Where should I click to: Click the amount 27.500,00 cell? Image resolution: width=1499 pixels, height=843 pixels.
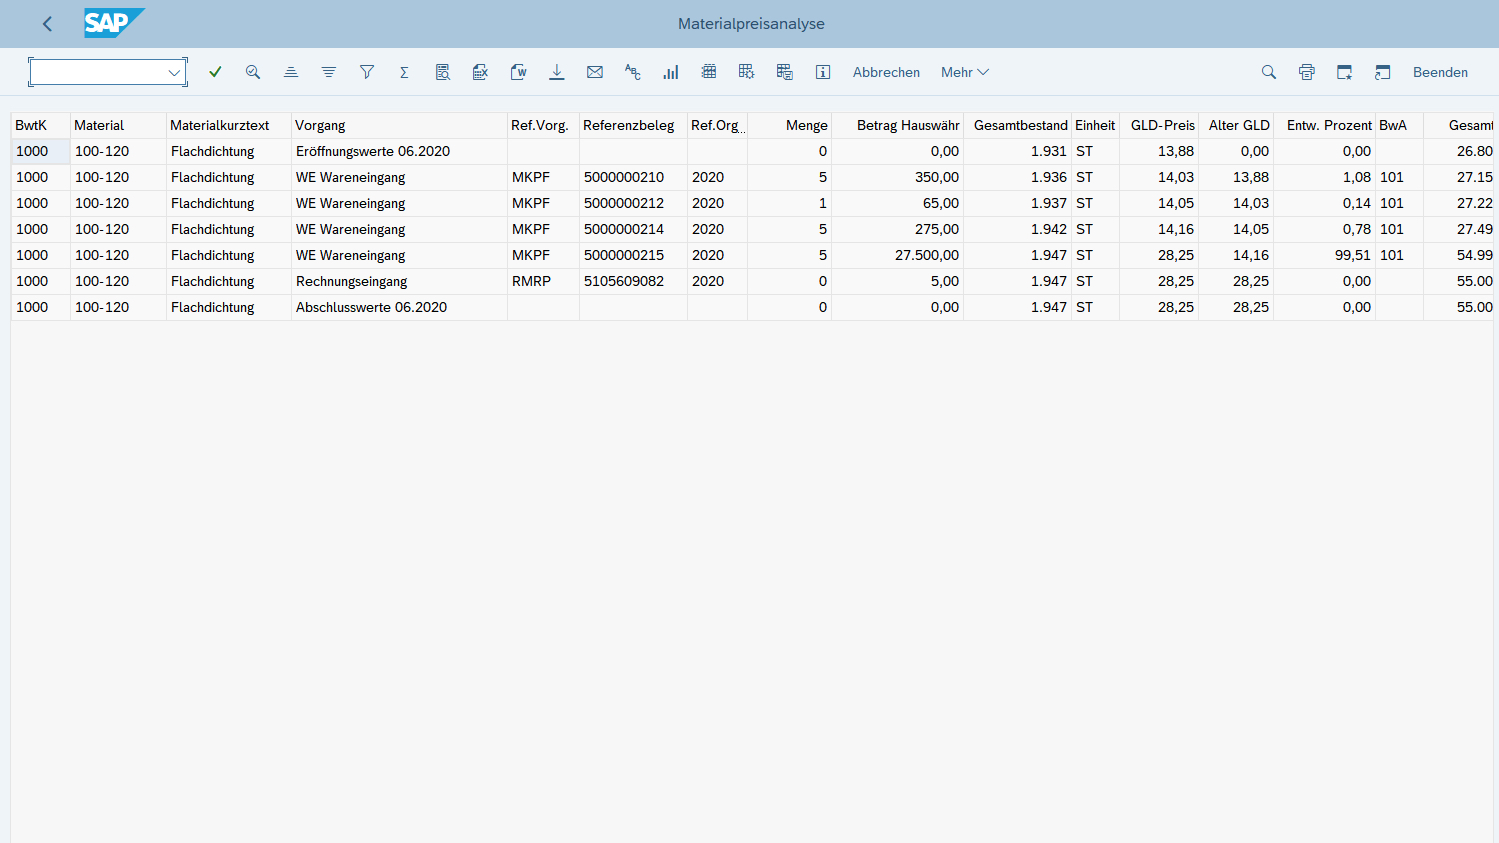pyautogui.click(x=897, y=255)
